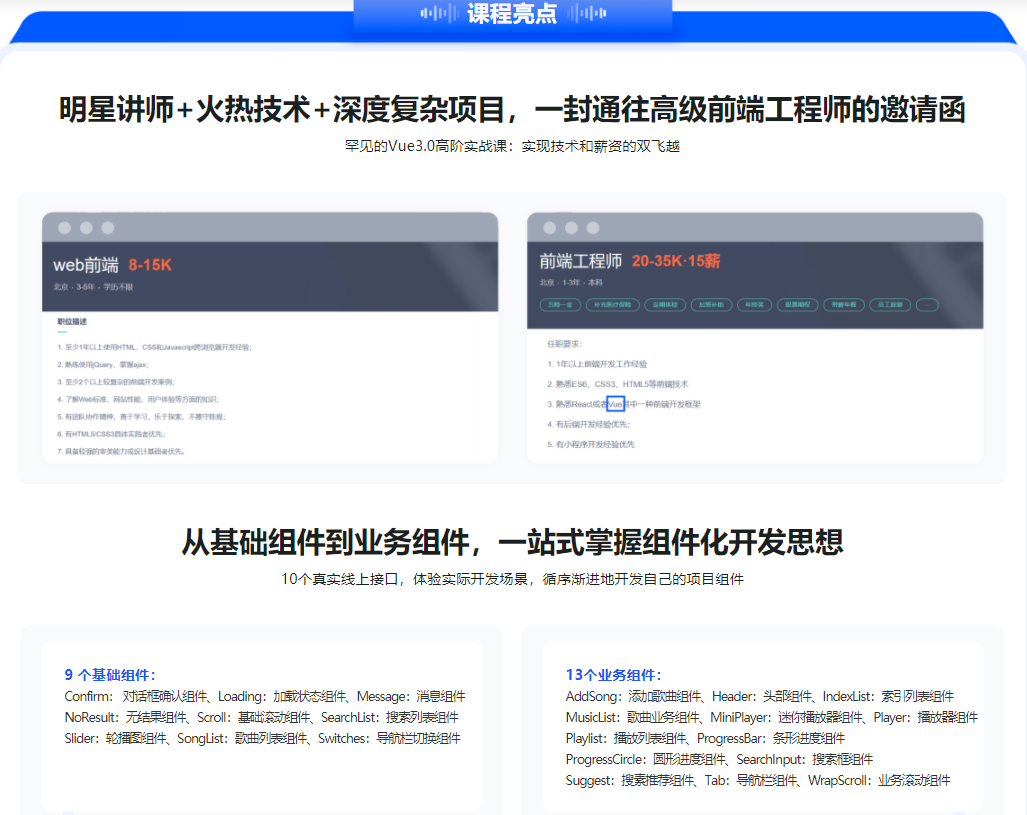Screen dimensions: 1027x815
Task: Click the sound wave icon right of 课程亮点
Action: tap(587, 14)
